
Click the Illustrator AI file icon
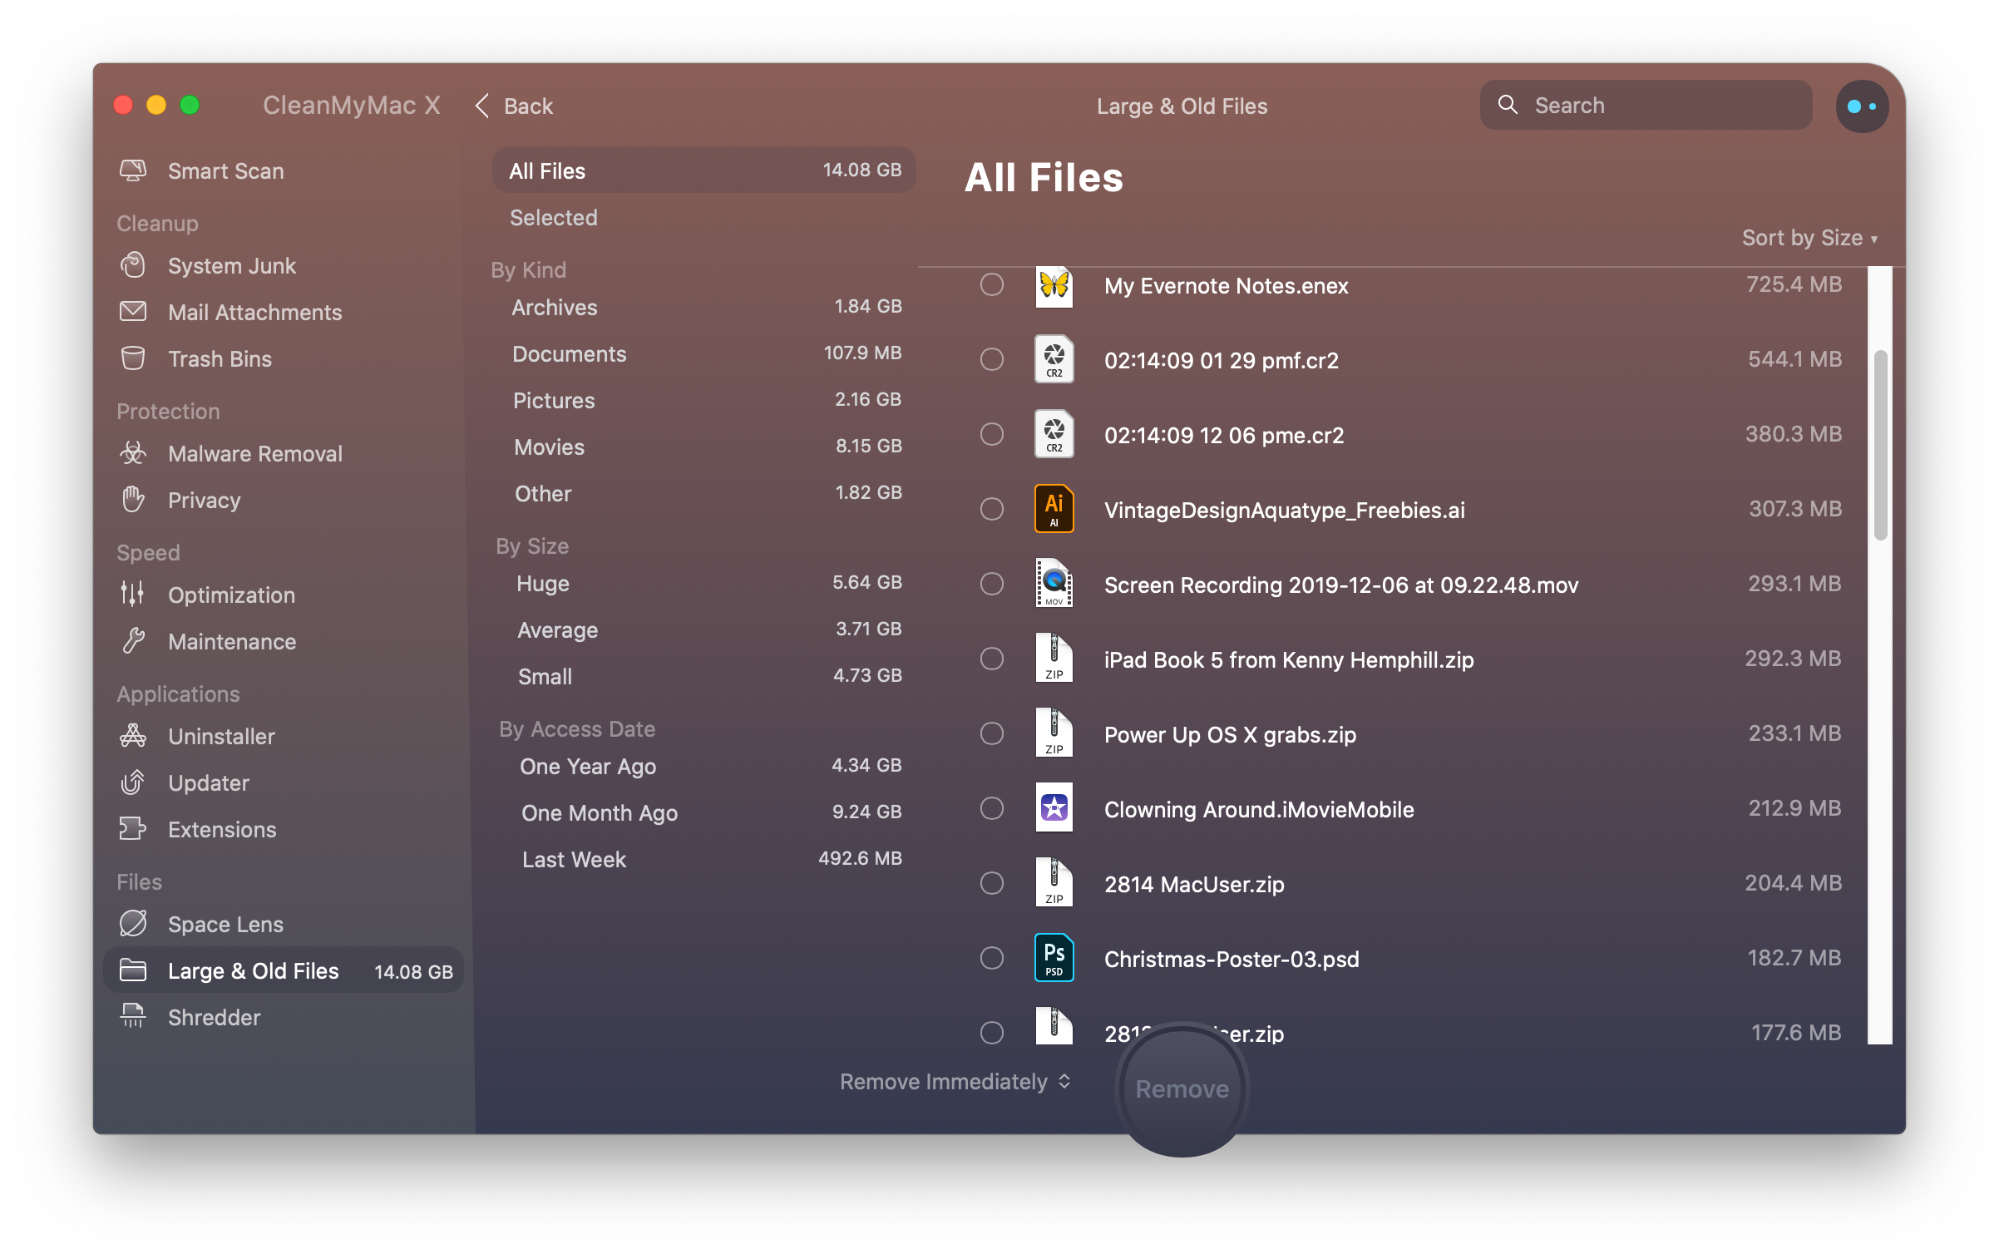pos(1054,508)
